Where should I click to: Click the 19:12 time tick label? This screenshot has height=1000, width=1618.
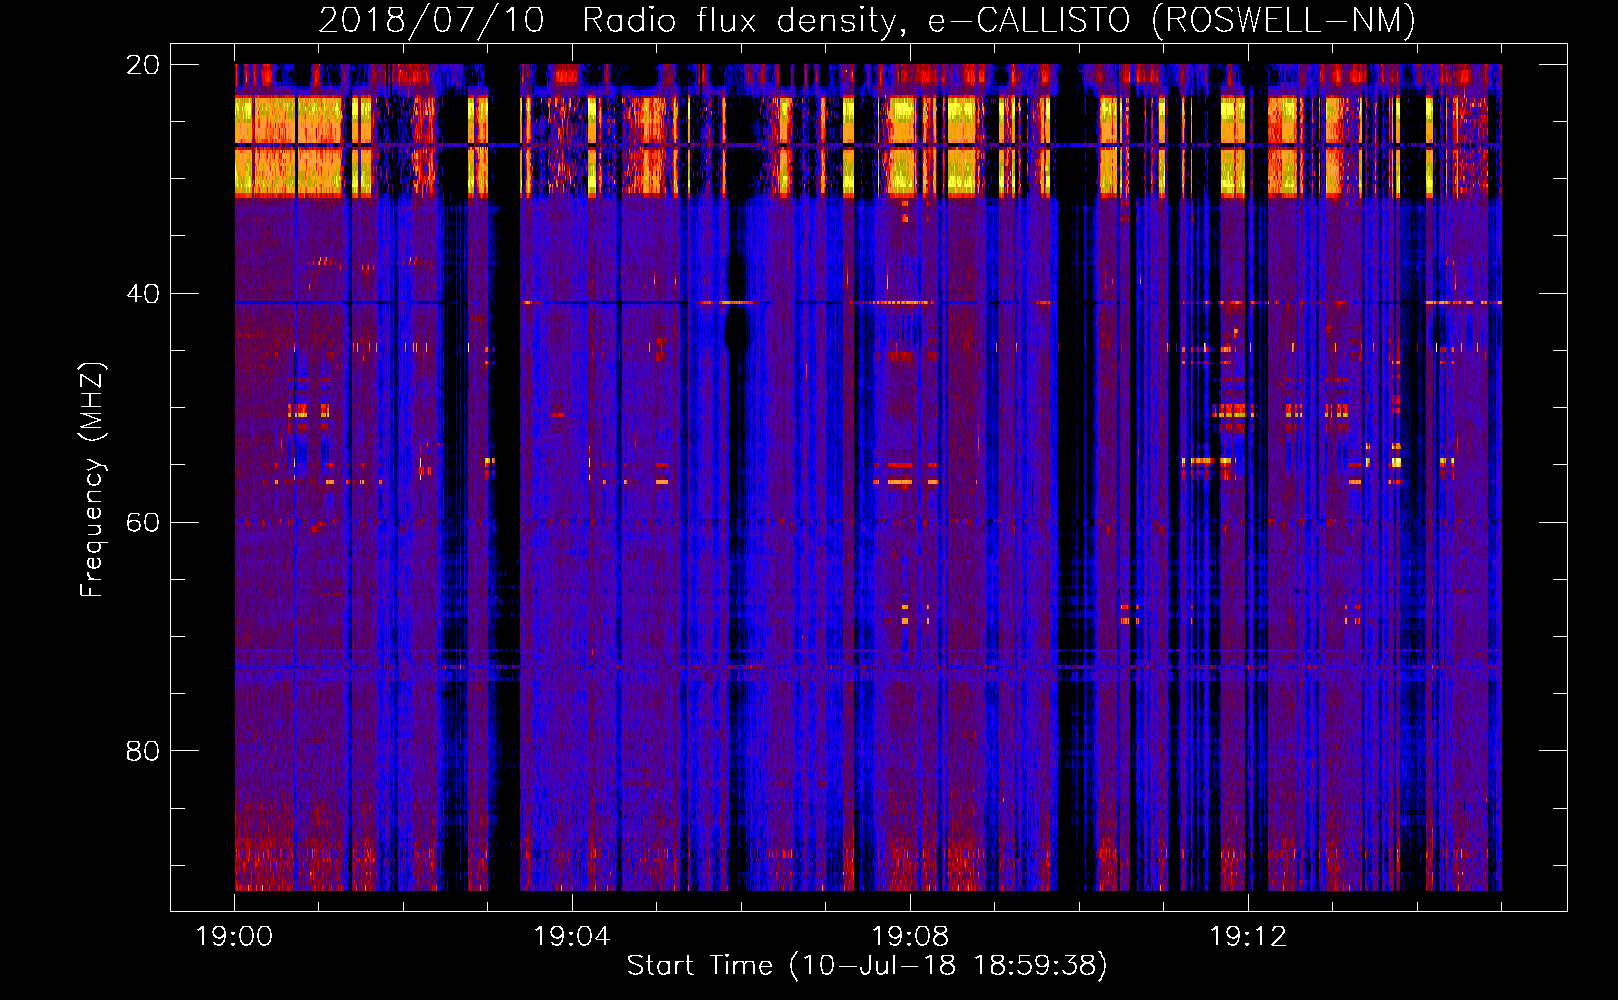(x=1248, y=937)
